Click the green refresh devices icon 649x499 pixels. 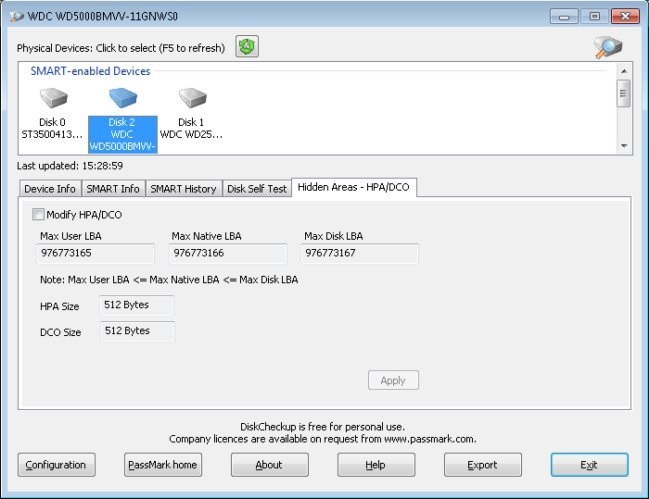click(247, 46)
